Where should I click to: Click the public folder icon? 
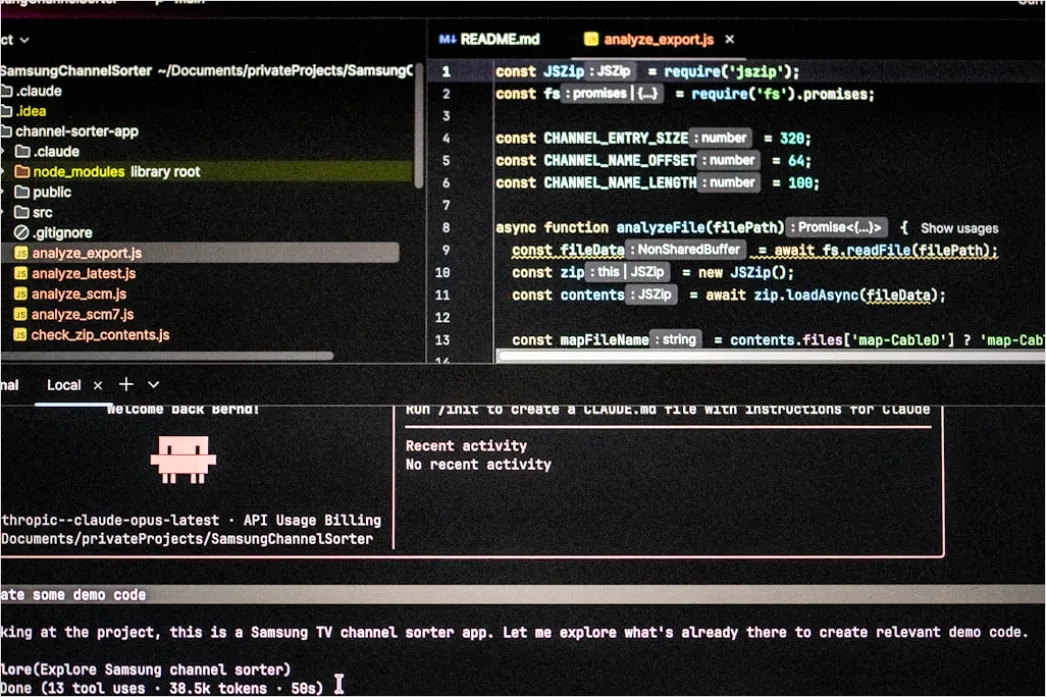[22, 192]
